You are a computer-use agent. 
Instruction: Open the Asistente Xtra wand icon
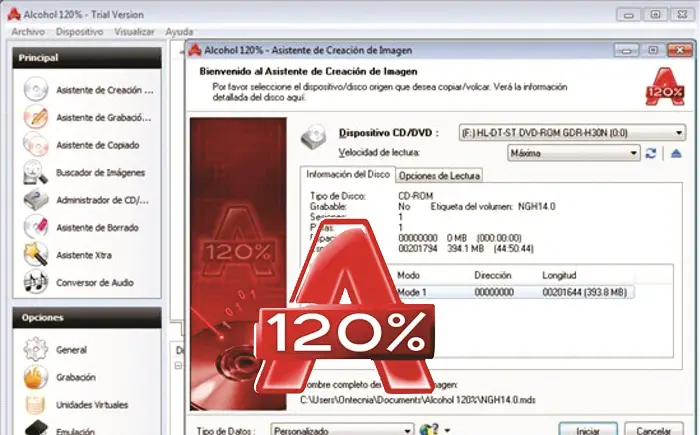tap(36, 255)
